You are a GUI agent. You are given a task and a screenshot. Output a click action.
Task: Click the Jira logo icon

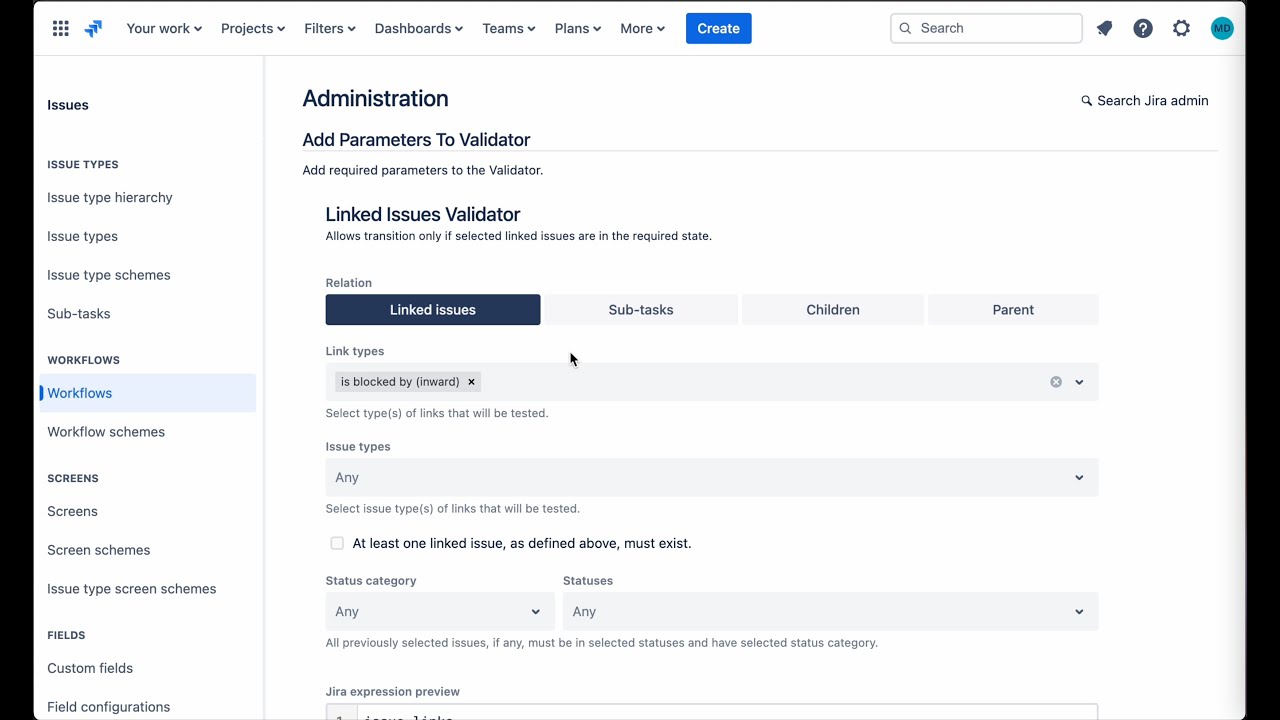tap(93, 28)
